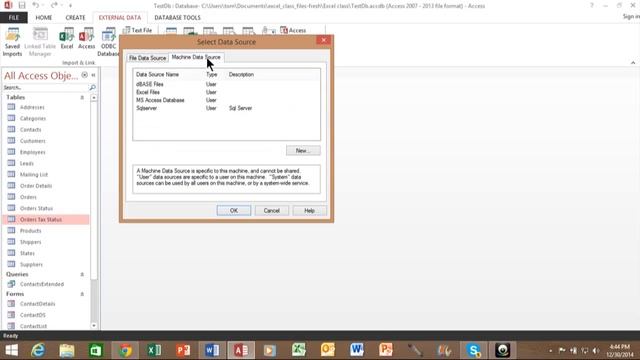Switch to the HOME ribbon tab
Screen dimensions: 640x360
point(44,18)
